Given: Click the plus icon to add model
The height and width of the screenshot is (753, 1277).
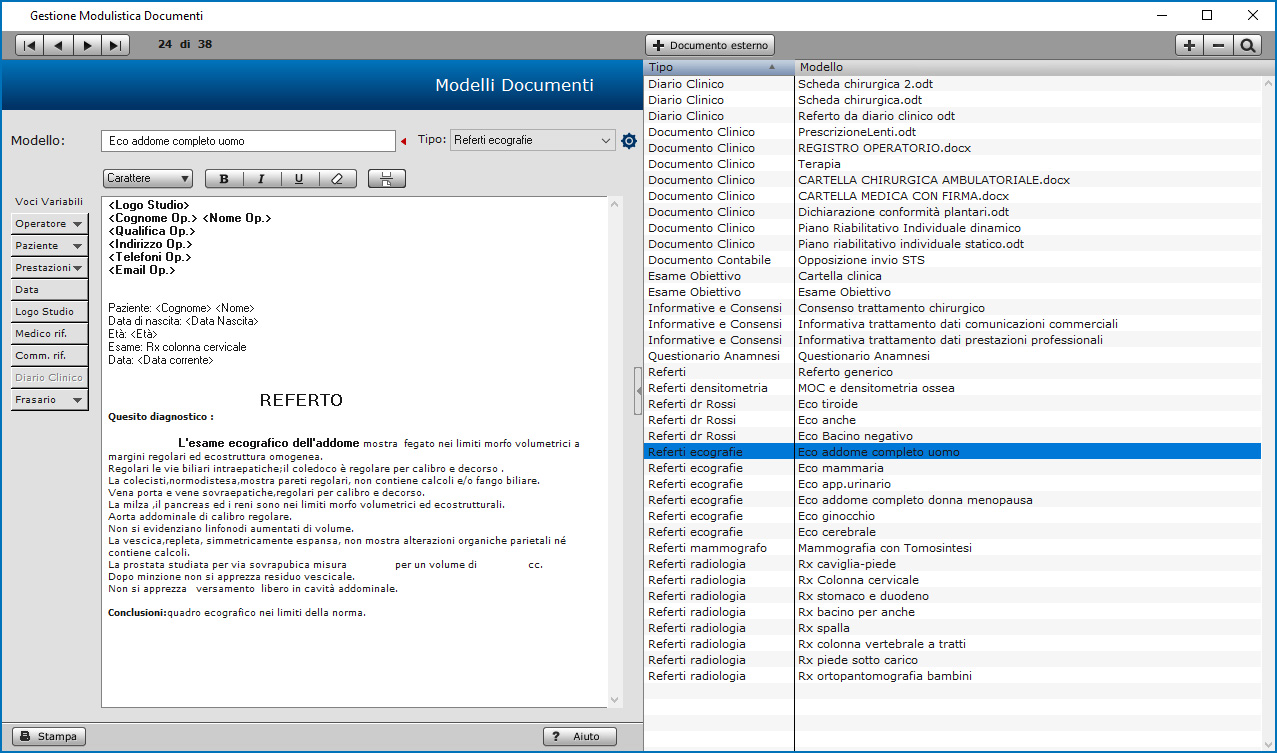Looking at the screenshot, I should click(x=1189, y=45).
